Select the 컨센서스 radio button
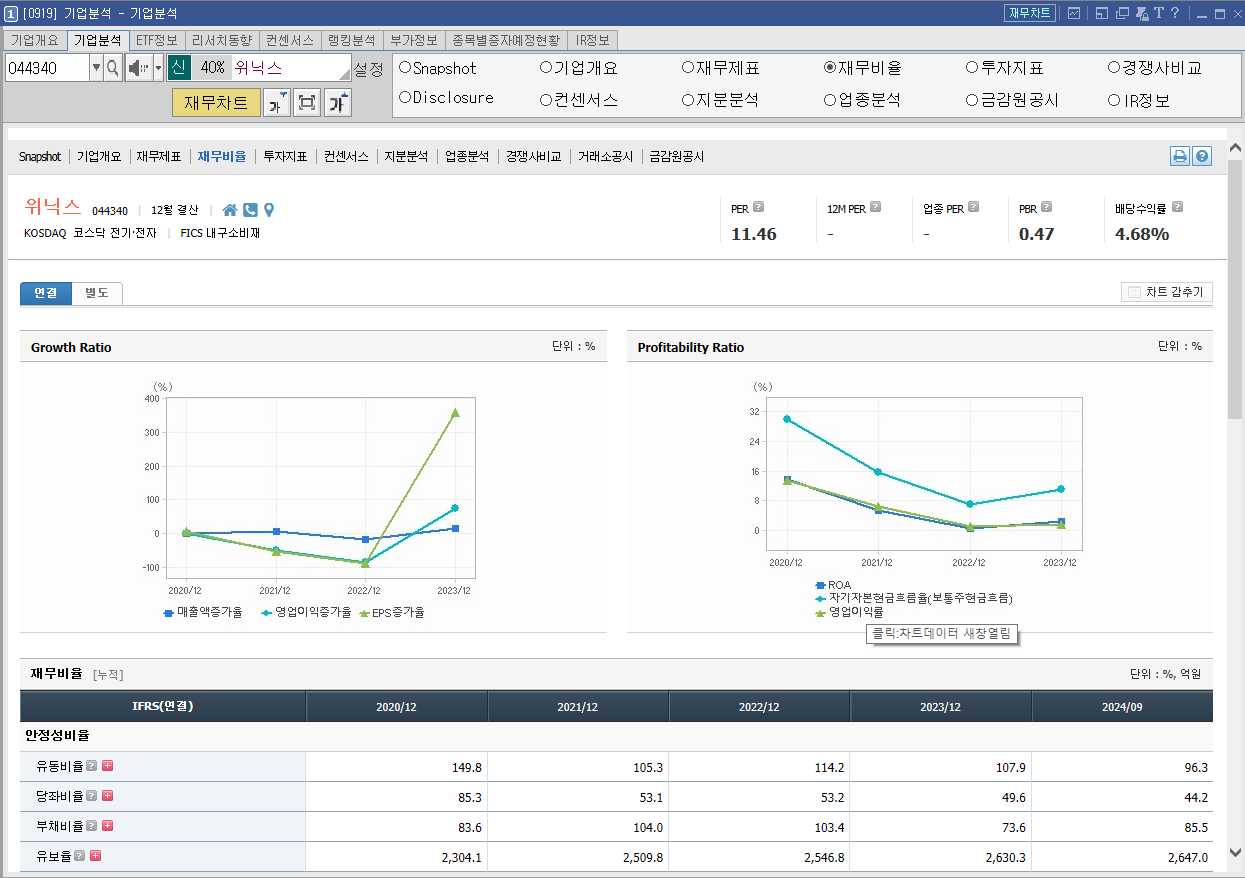 546,100
